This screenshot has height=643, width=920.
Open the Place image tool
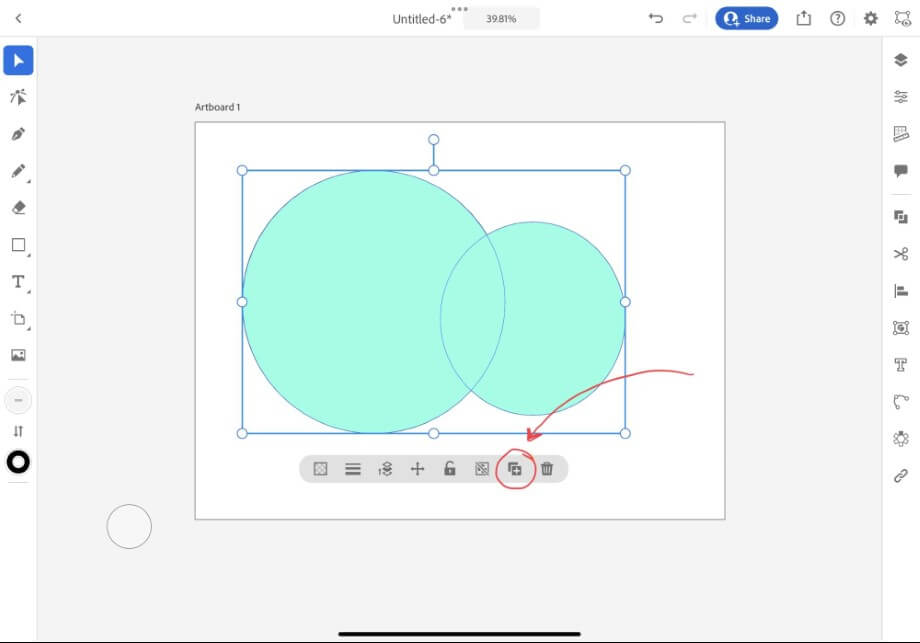point(18,355)
